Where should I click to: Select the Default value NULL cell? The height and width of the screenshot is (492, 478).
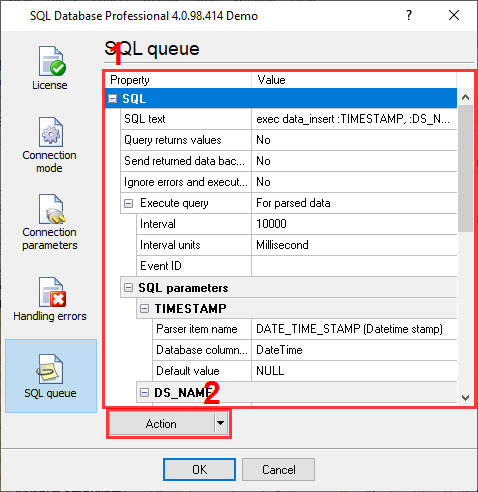pyautogui.click(x=354, y=371)
